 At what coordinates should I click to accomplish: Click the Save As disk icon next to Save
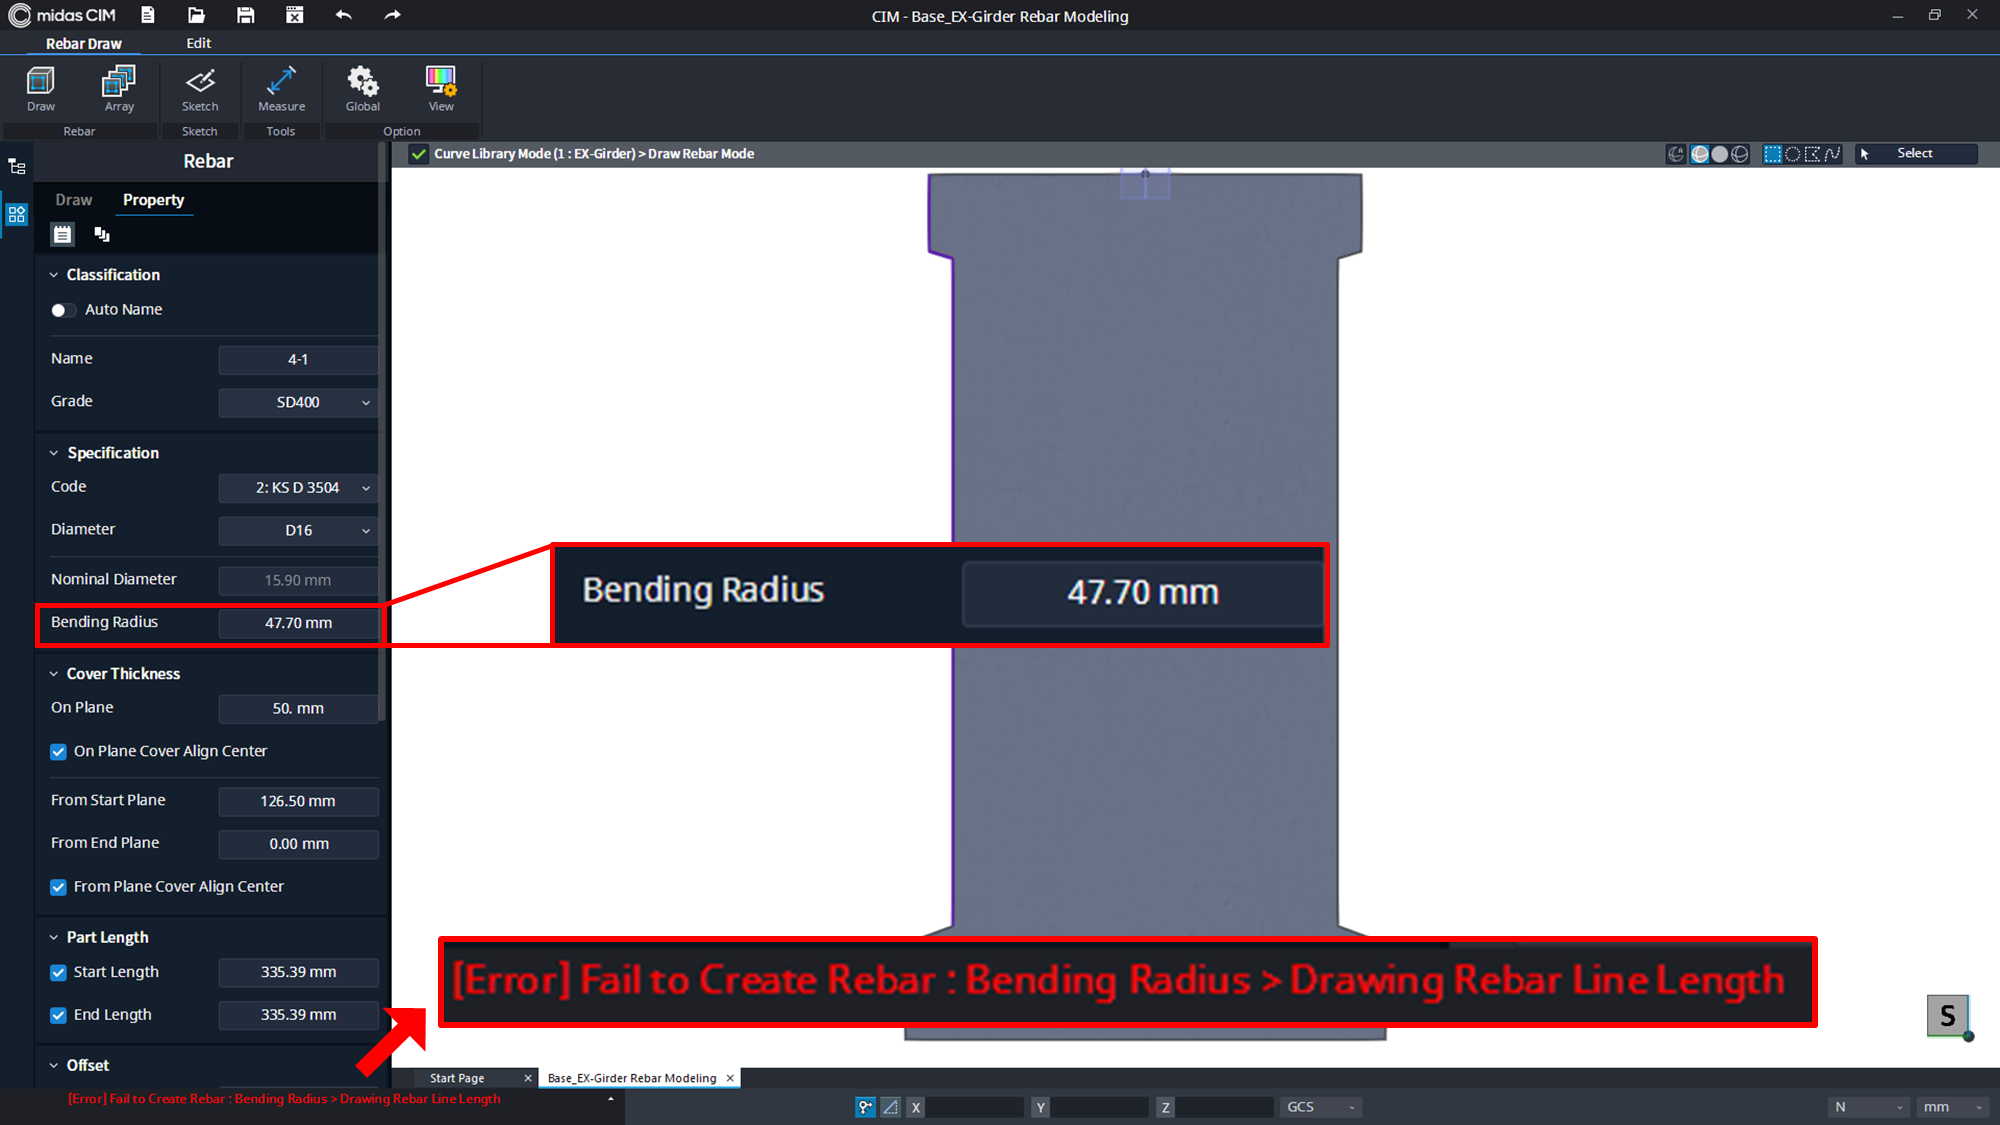294,15
